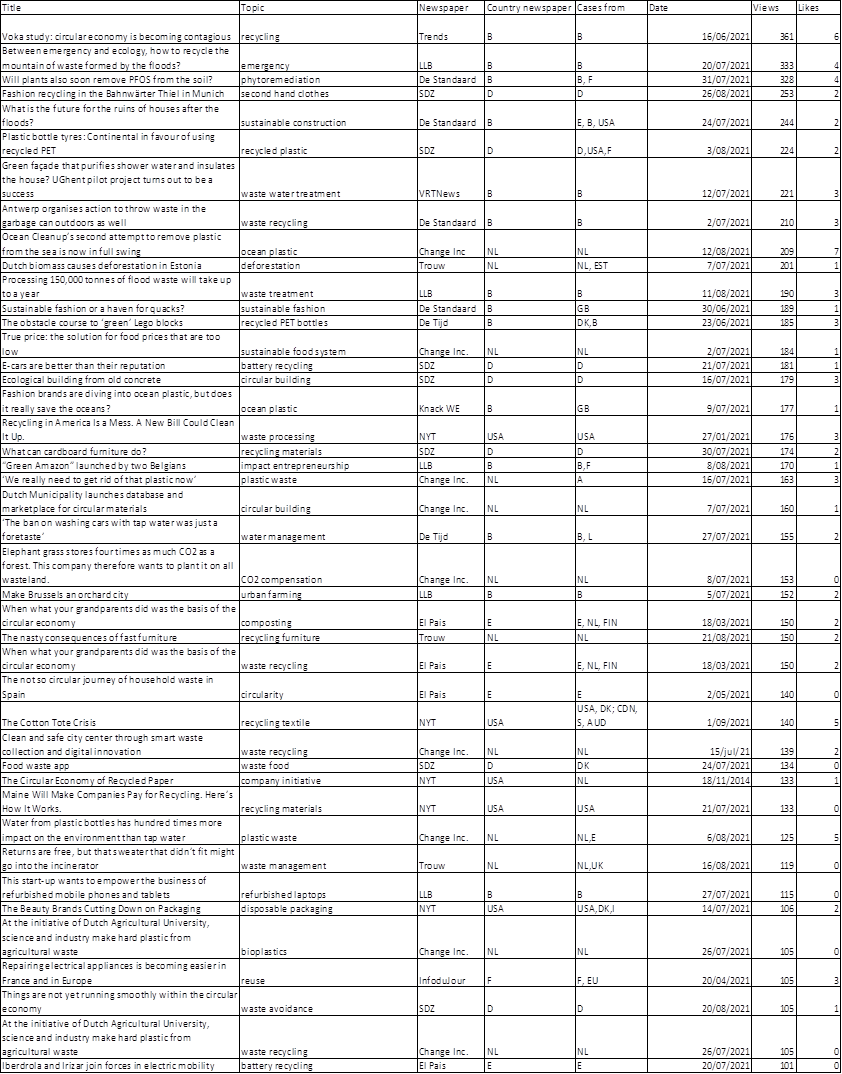
Task: Click the views value '361'
Action: [773, 29]
